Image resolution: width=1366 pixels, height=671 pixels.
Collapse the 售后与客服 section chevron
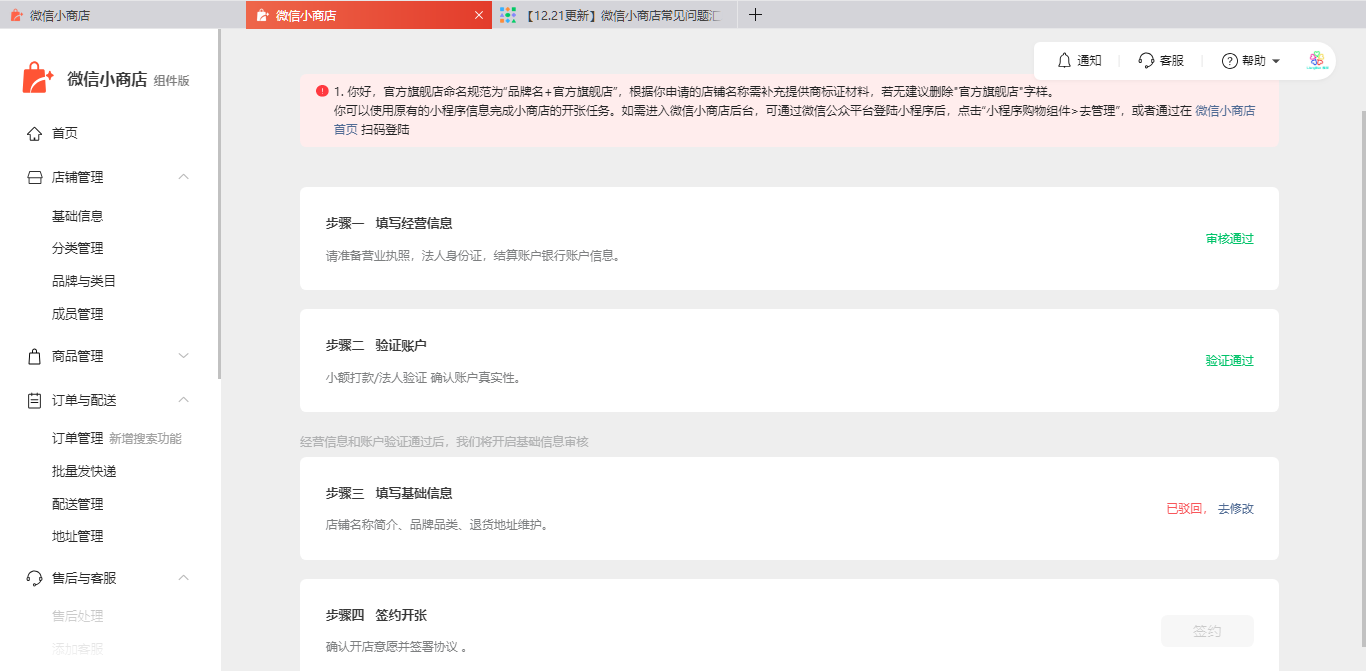tap(183, 578)
